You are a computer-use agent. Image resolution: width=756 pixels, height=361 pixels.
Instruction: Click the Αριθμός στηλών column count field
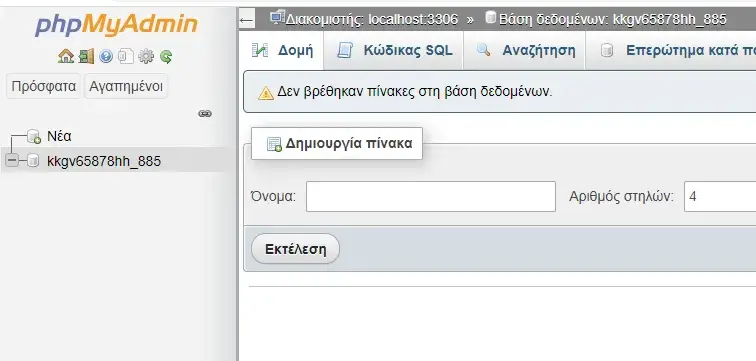[720, 196]
